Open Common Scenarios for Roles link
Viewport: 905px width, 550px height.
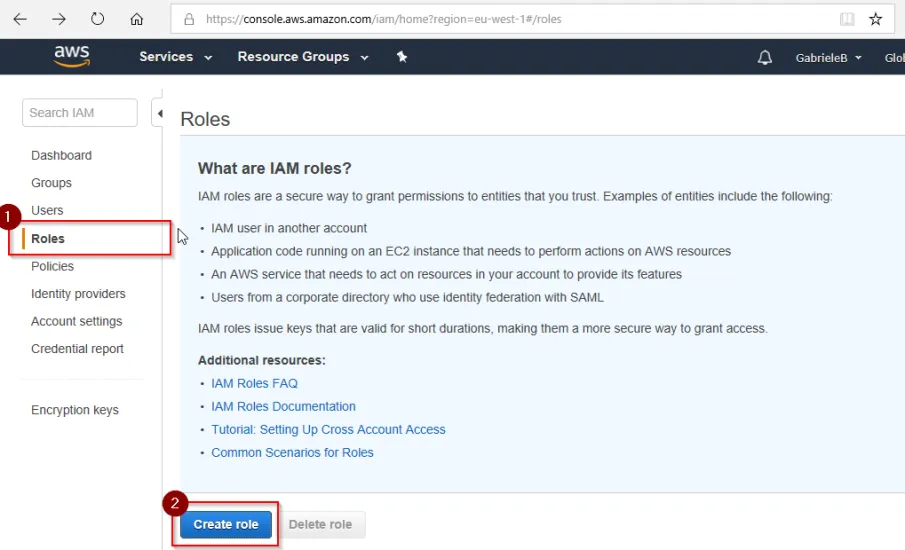point(292,452)
